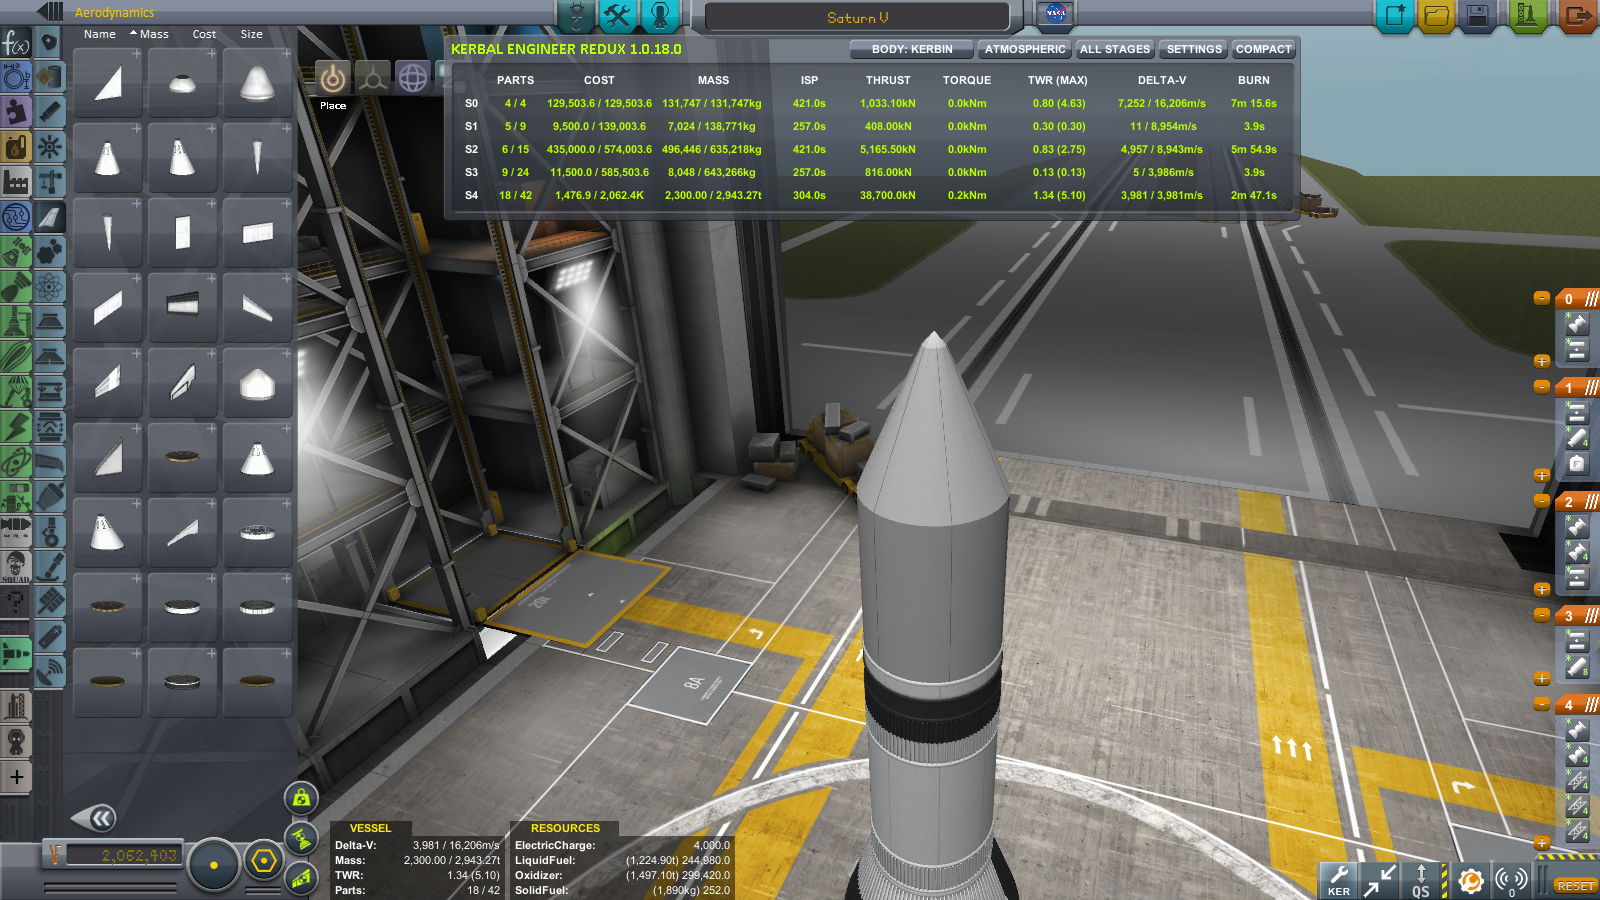Select the S4 row in Kerbal Engineer table

[x=871, y=195]
